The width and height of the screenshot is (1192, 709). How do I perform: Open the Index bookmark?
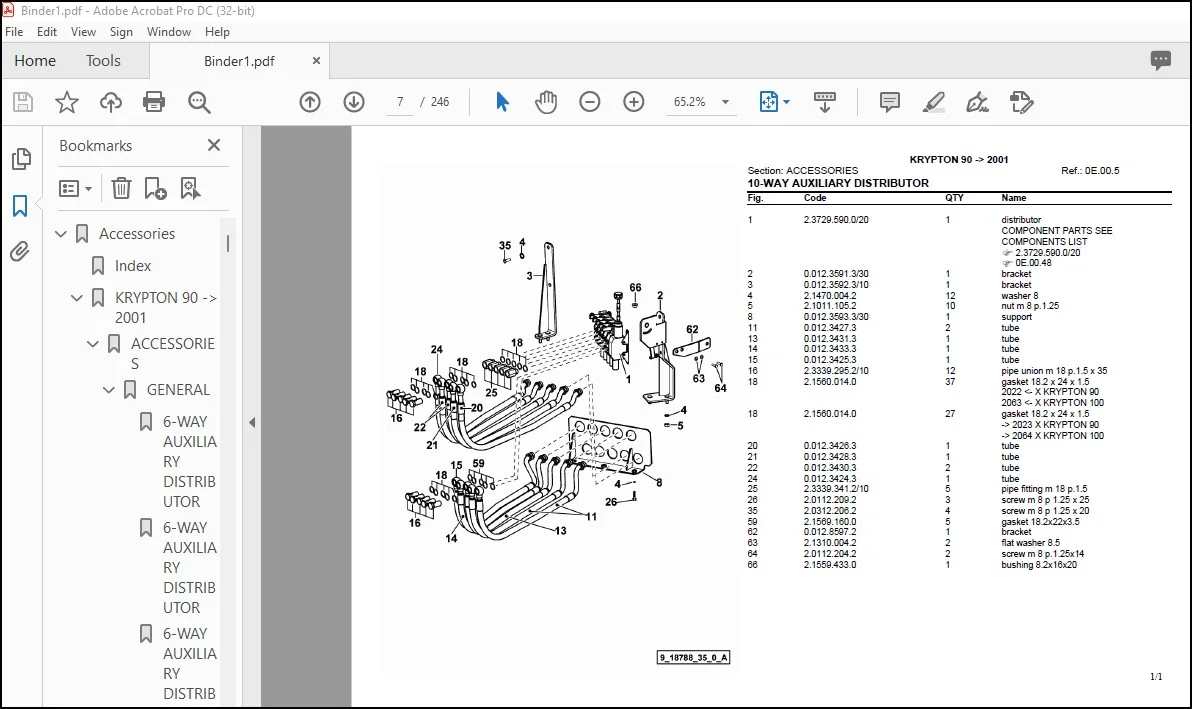point(133,266)
